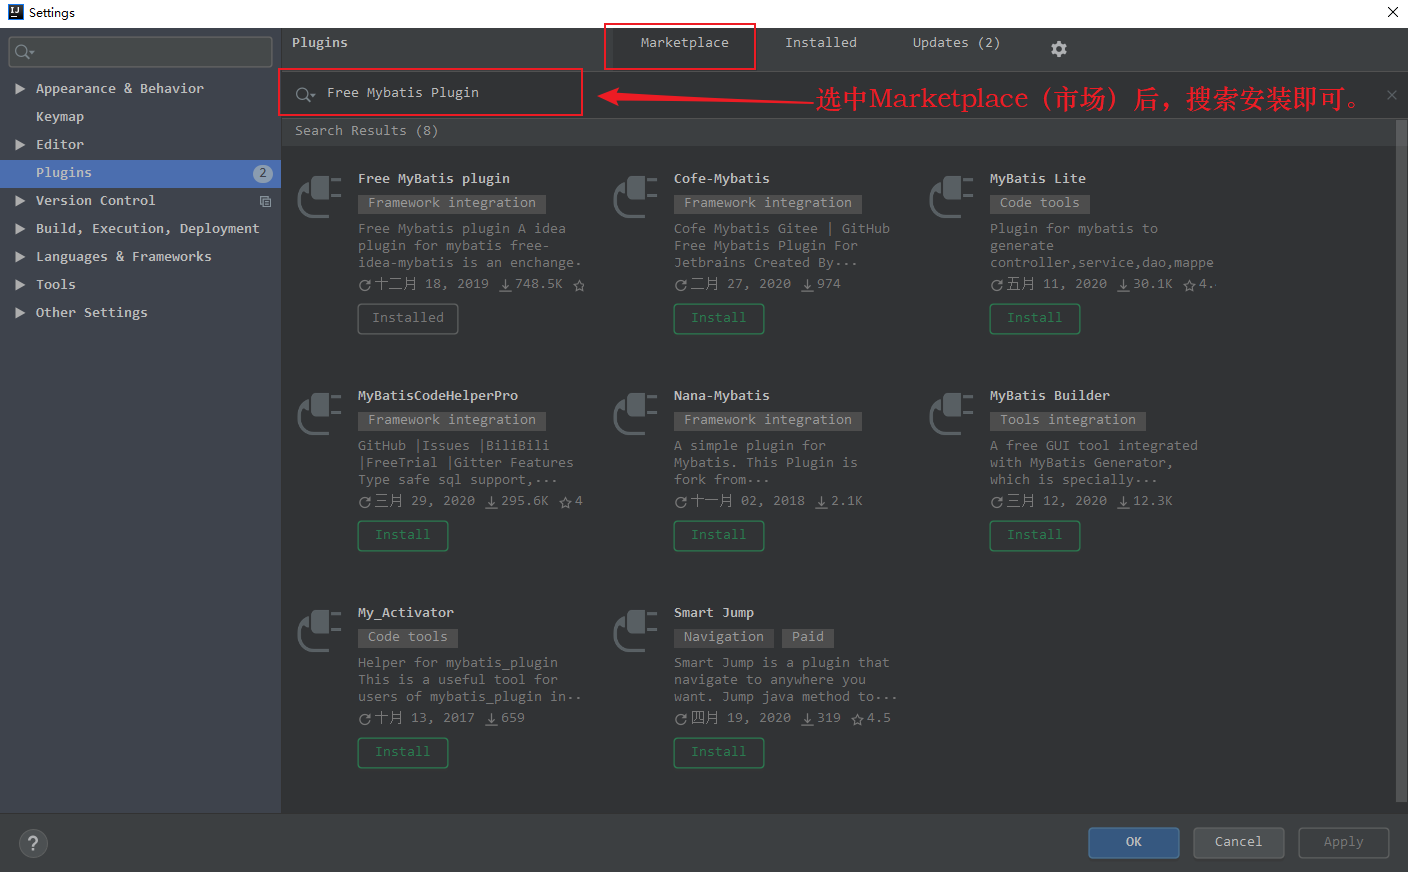
Task: Confirm settings with OK button
Action: [x=1134, y=842]
